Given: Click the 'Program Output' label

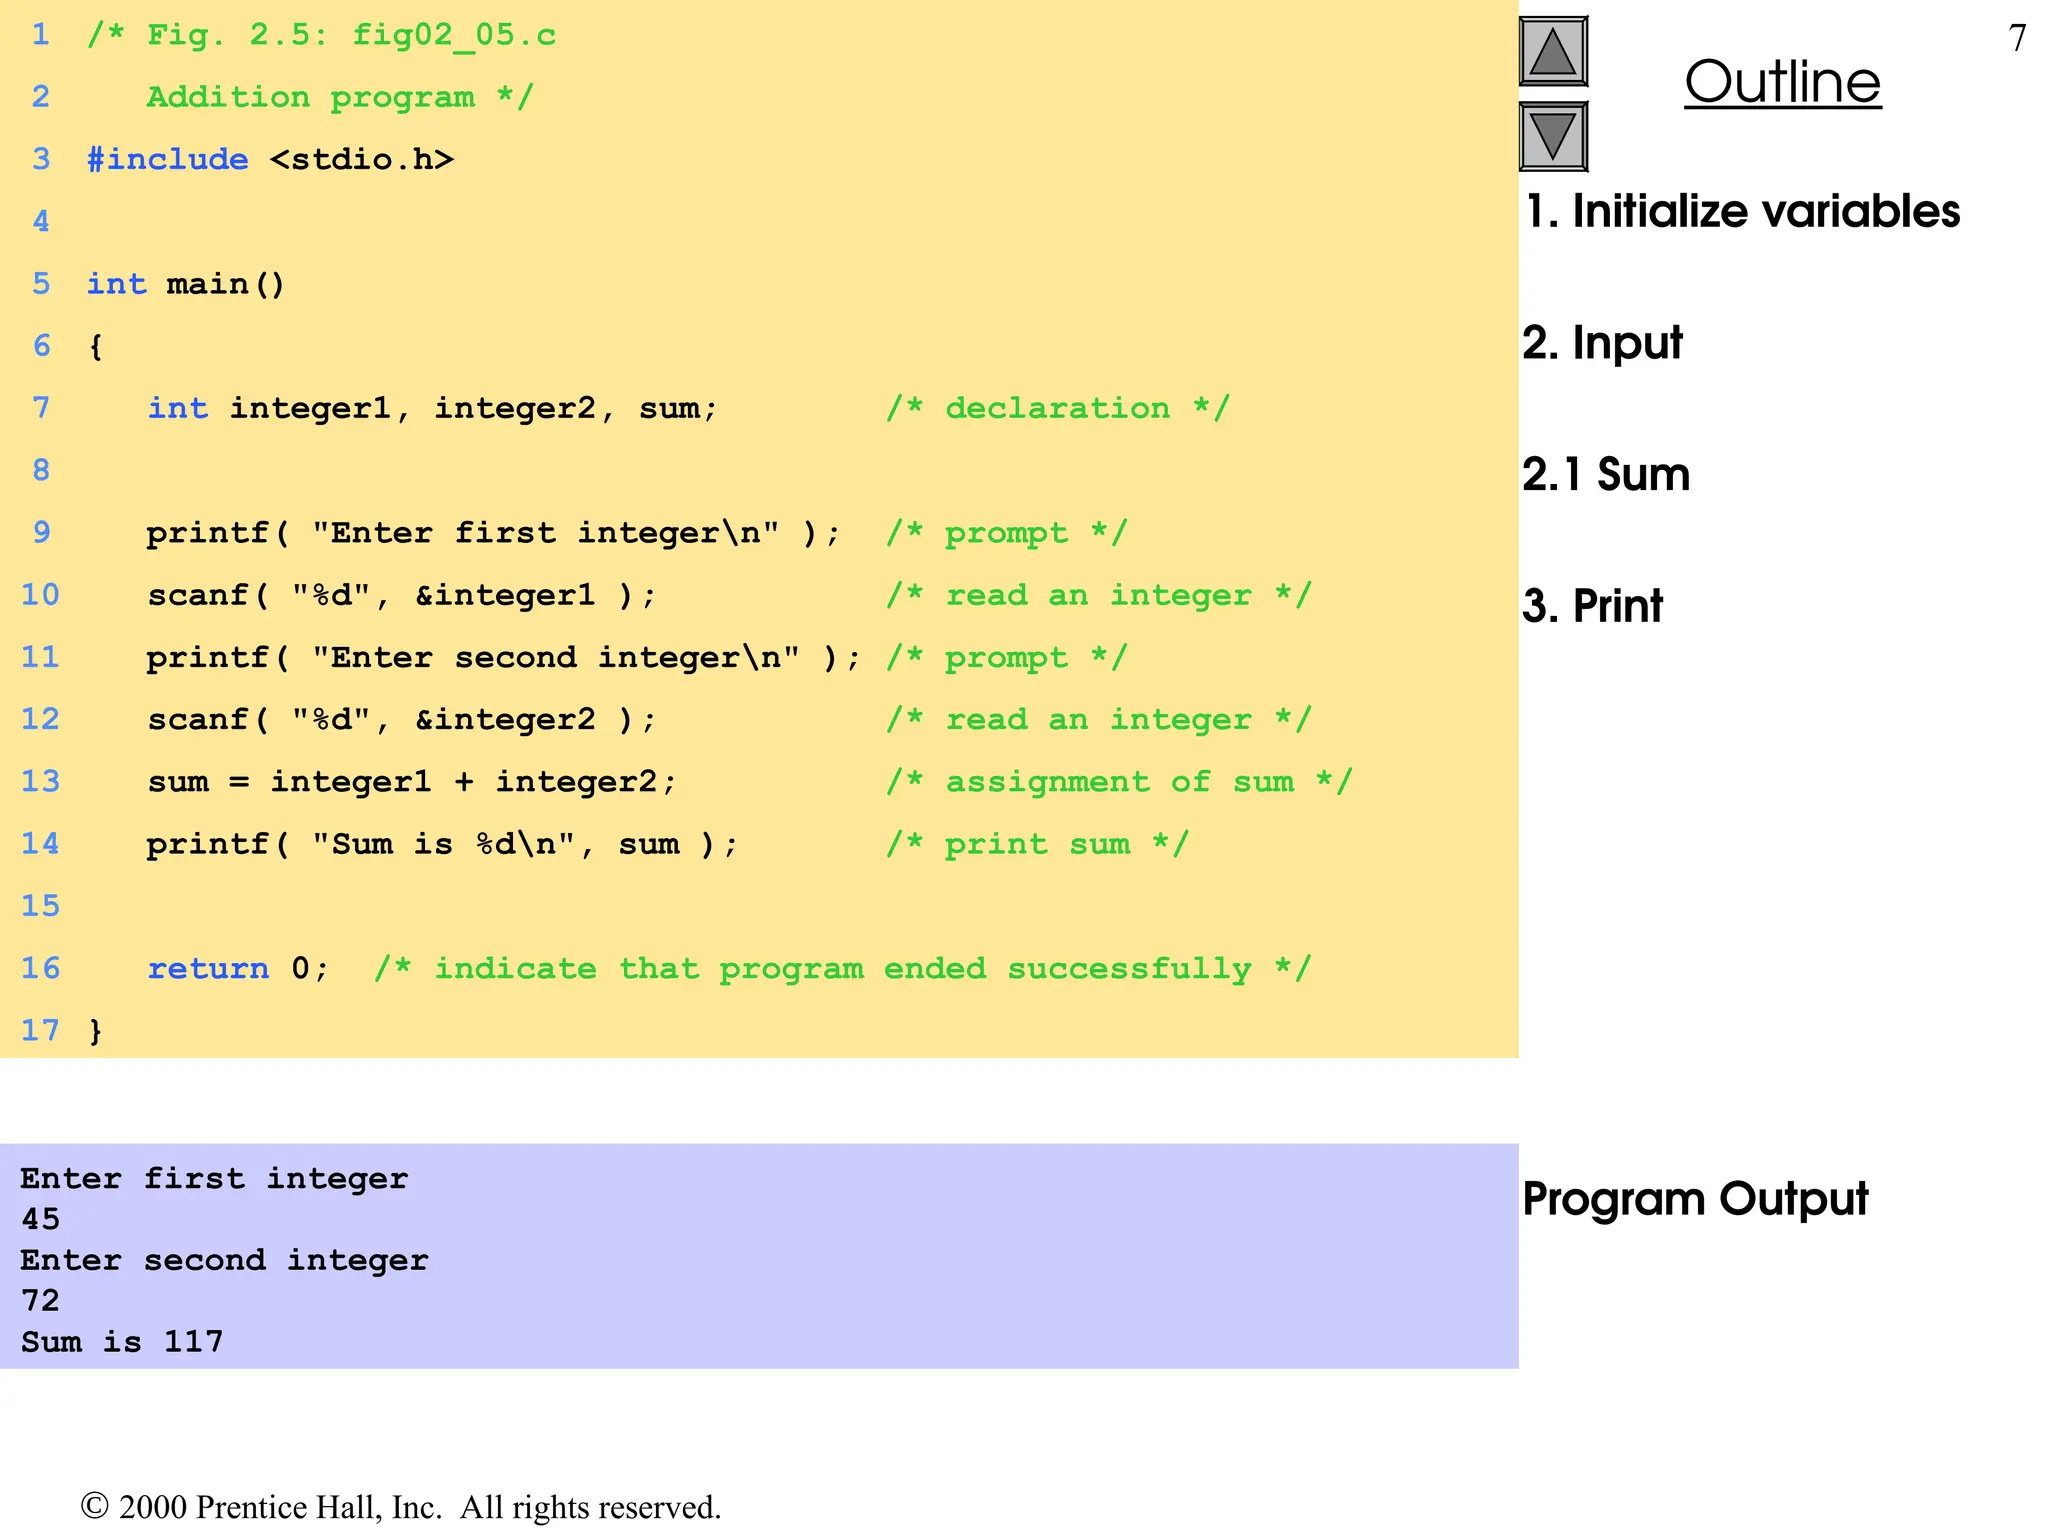Looking at the screenshot, I should click(x=1695, y=1199).
